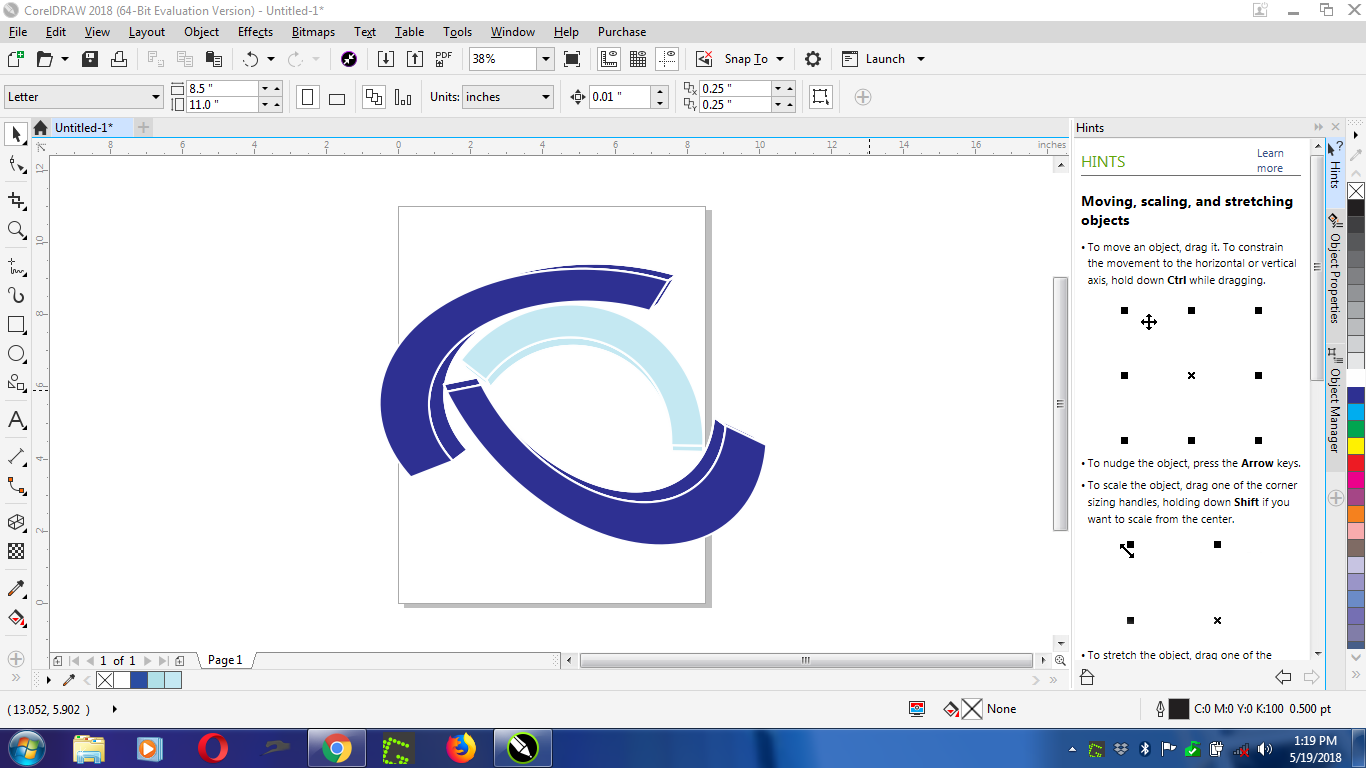Select the Transparency tool

pos(16,551)
